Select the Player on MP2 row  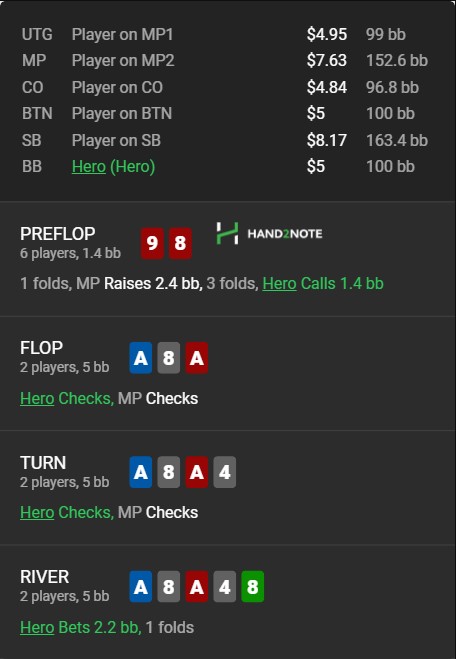(225, 61)
